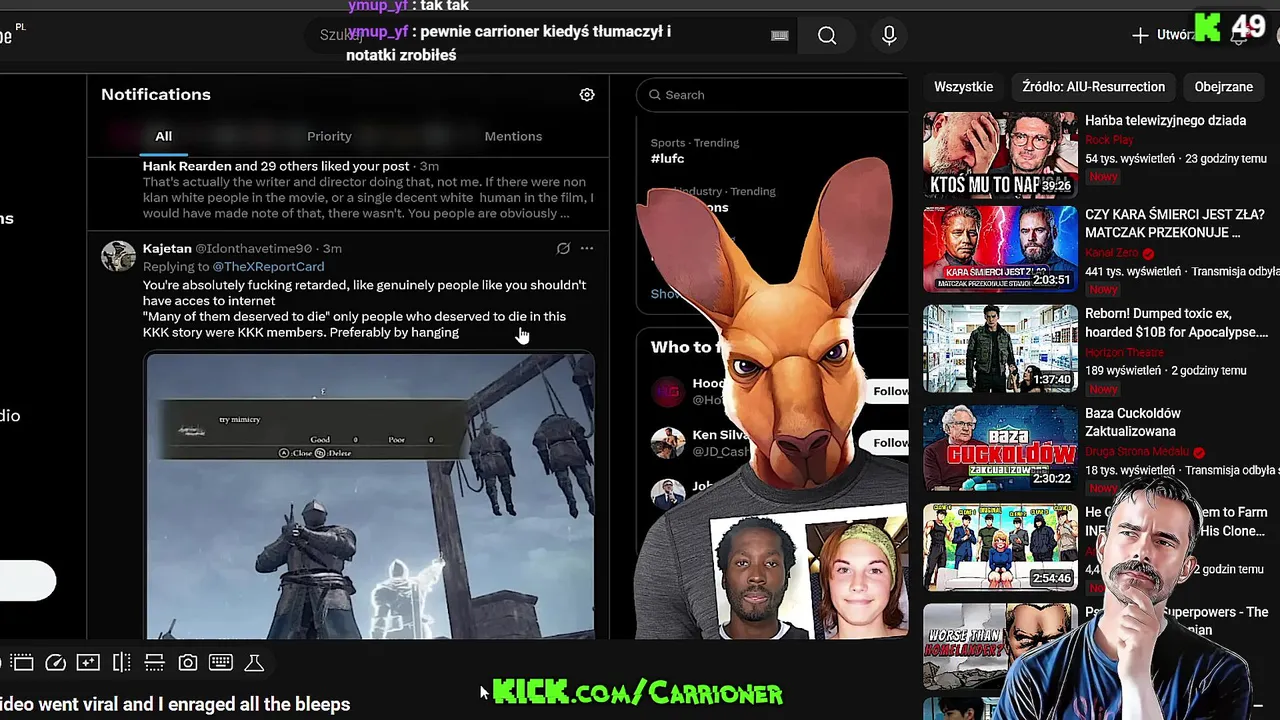Open trending hashtag #lufc

coord(667,159)
